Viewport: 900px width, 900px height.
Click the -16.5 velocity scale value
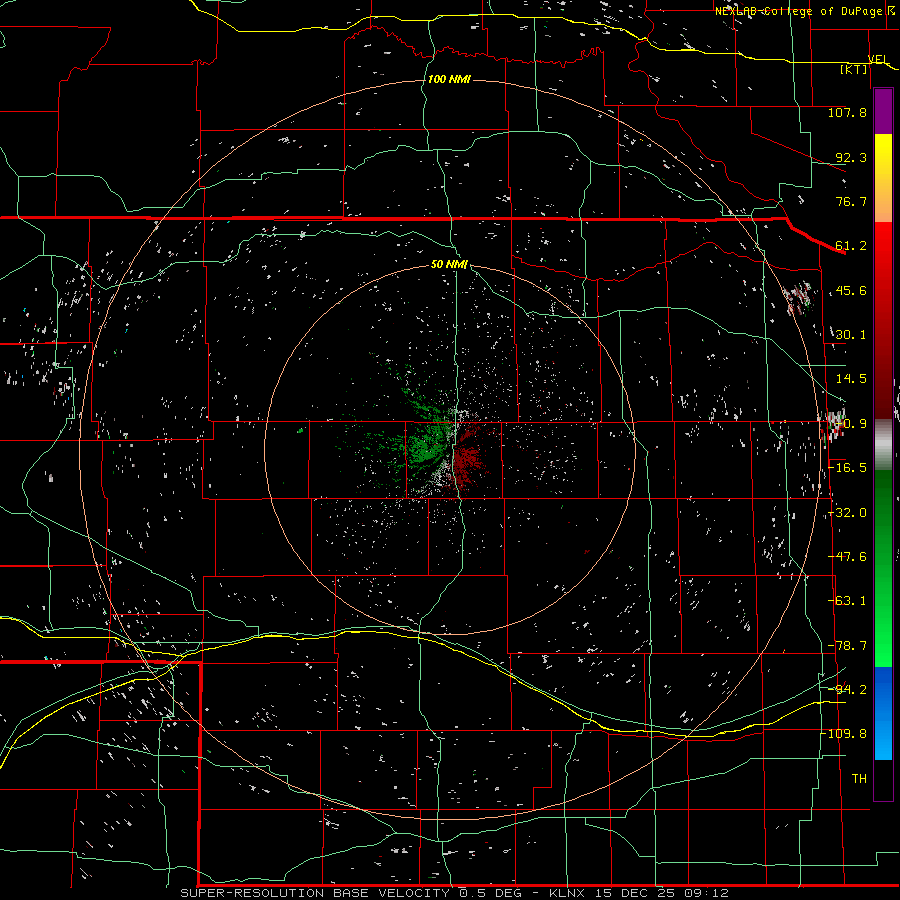847,468
